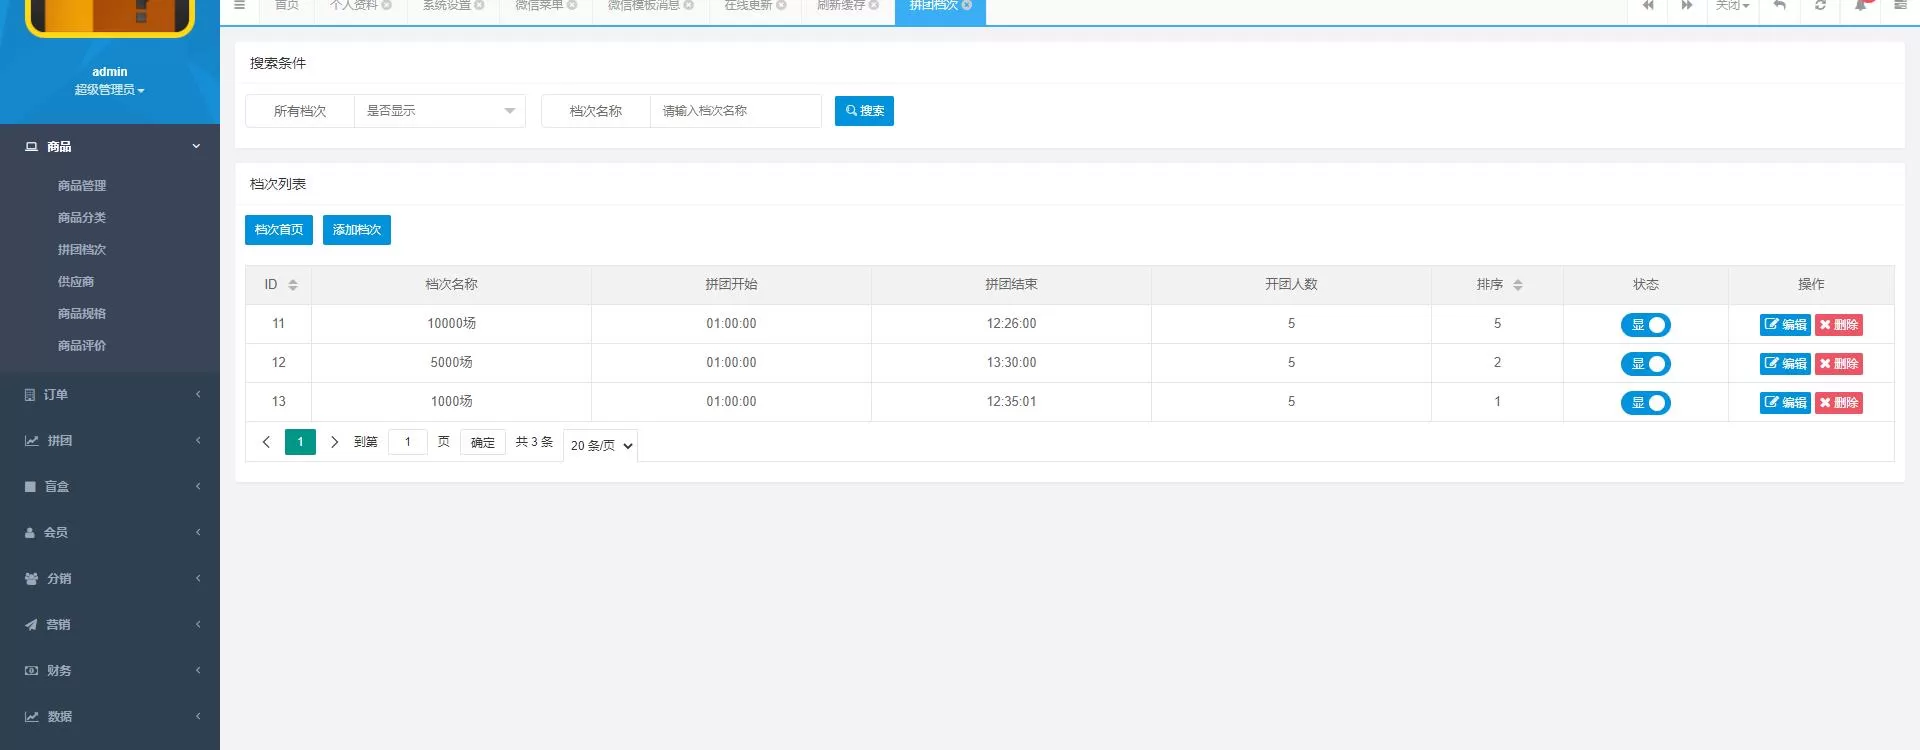
Task: Click the 添加档次 button
Action: pos(356,230)
